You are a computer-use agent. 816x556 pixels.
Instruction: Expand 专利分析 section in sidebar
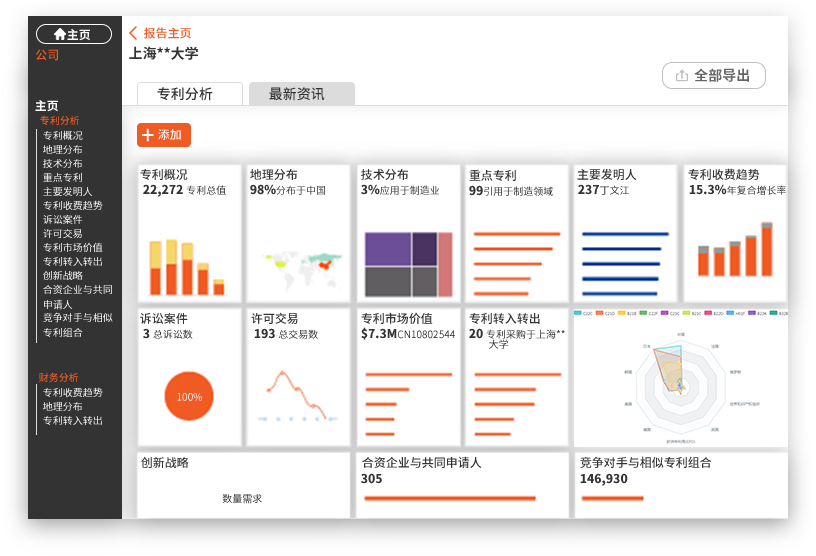click(x=60, y=120)
